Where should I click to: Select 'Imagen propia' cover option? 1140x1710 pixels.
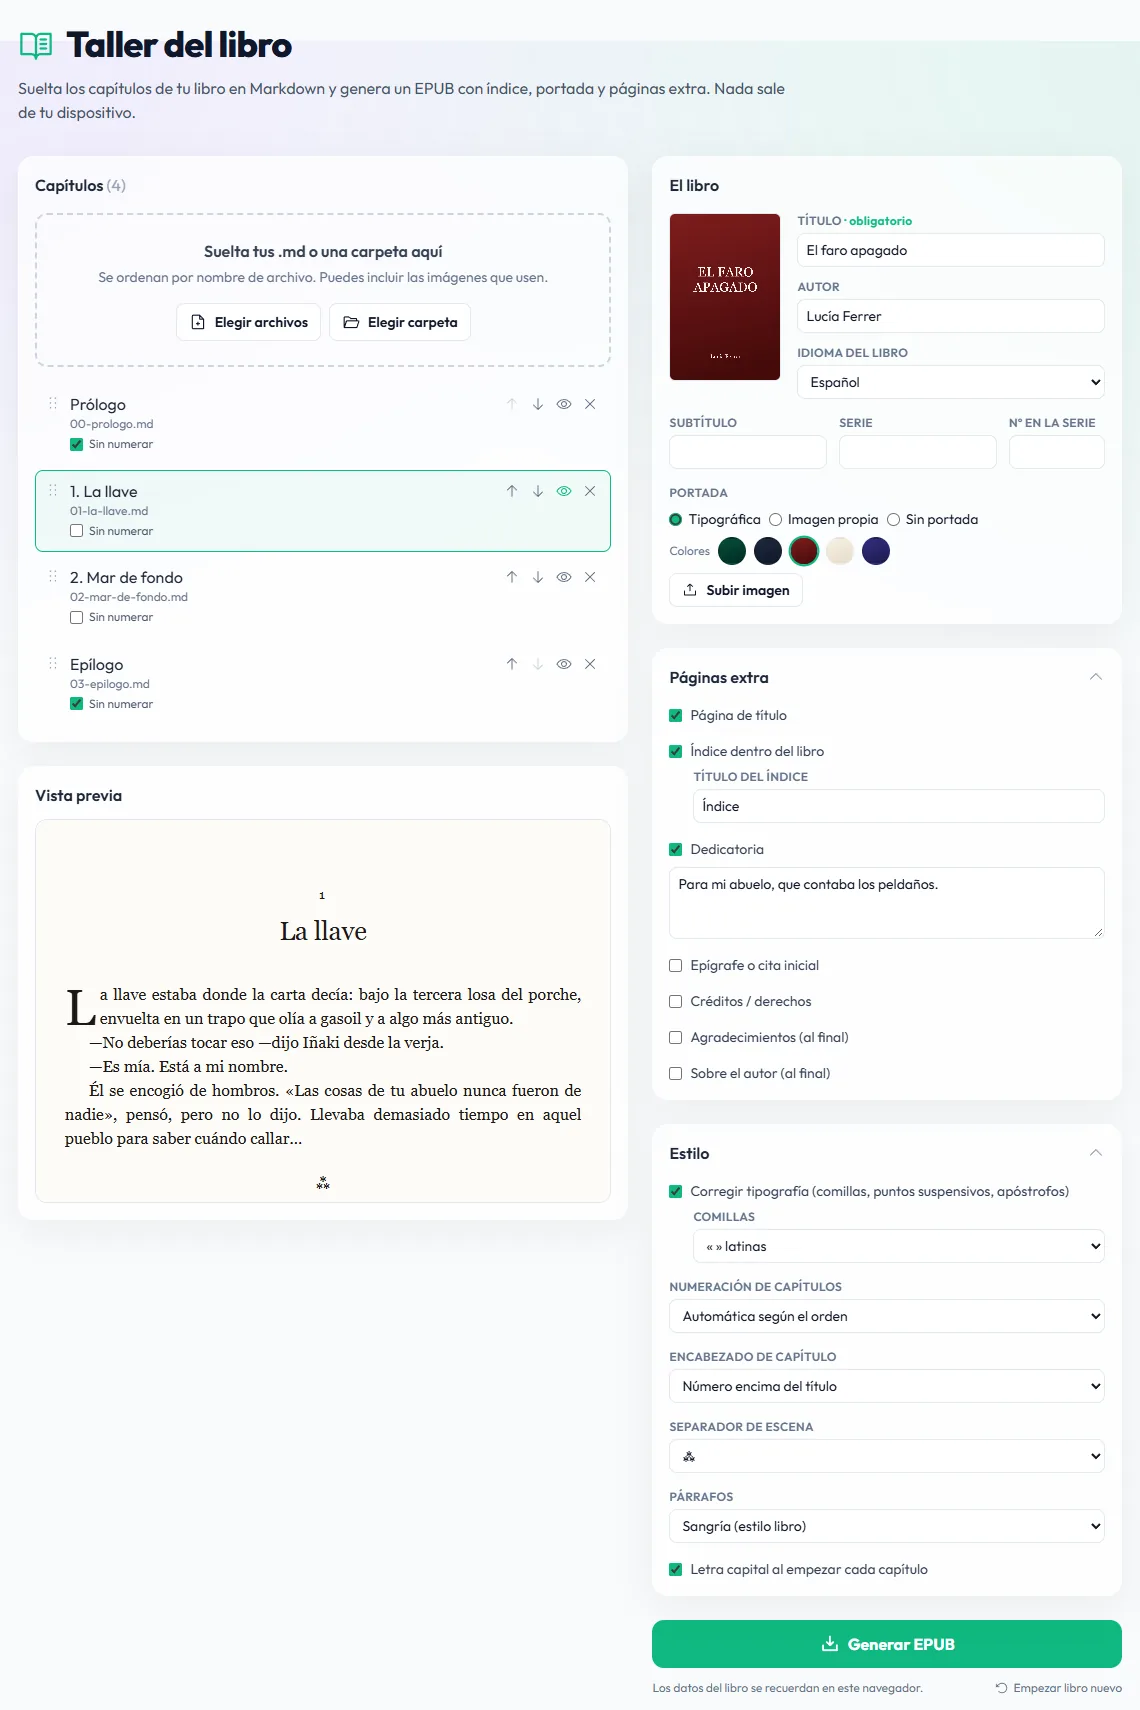pyautogui.click(x=775, y=519)
